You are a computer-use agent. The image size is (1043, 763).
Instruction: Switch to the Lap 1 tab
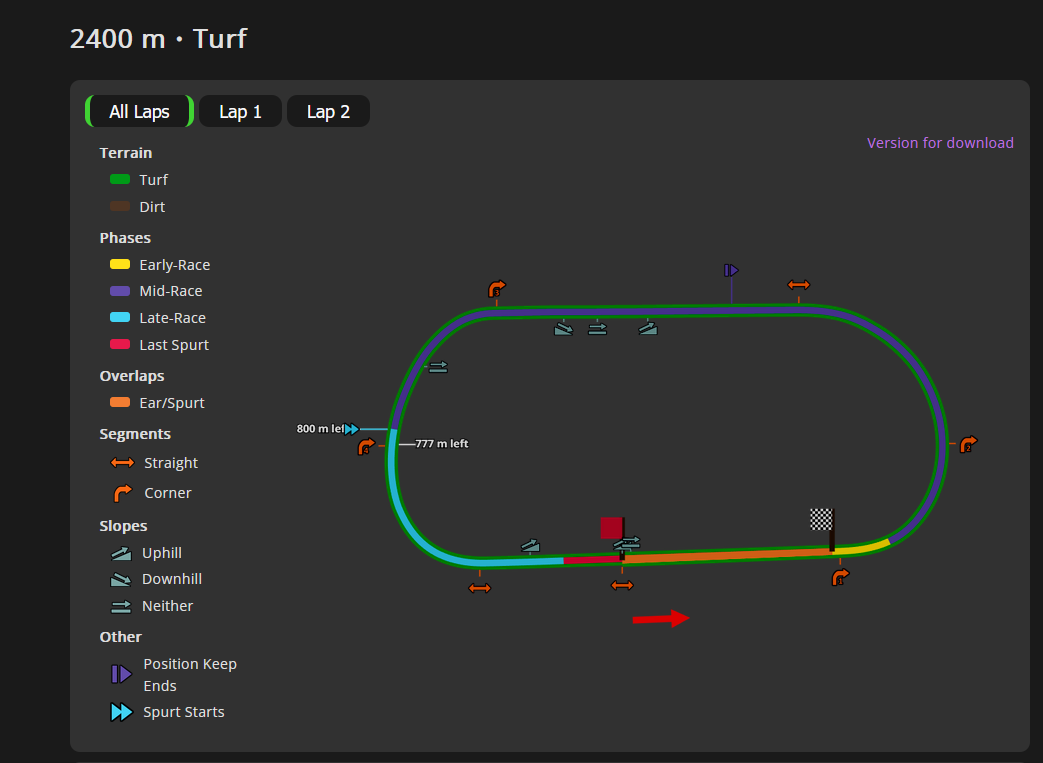[x=240, y=111]
